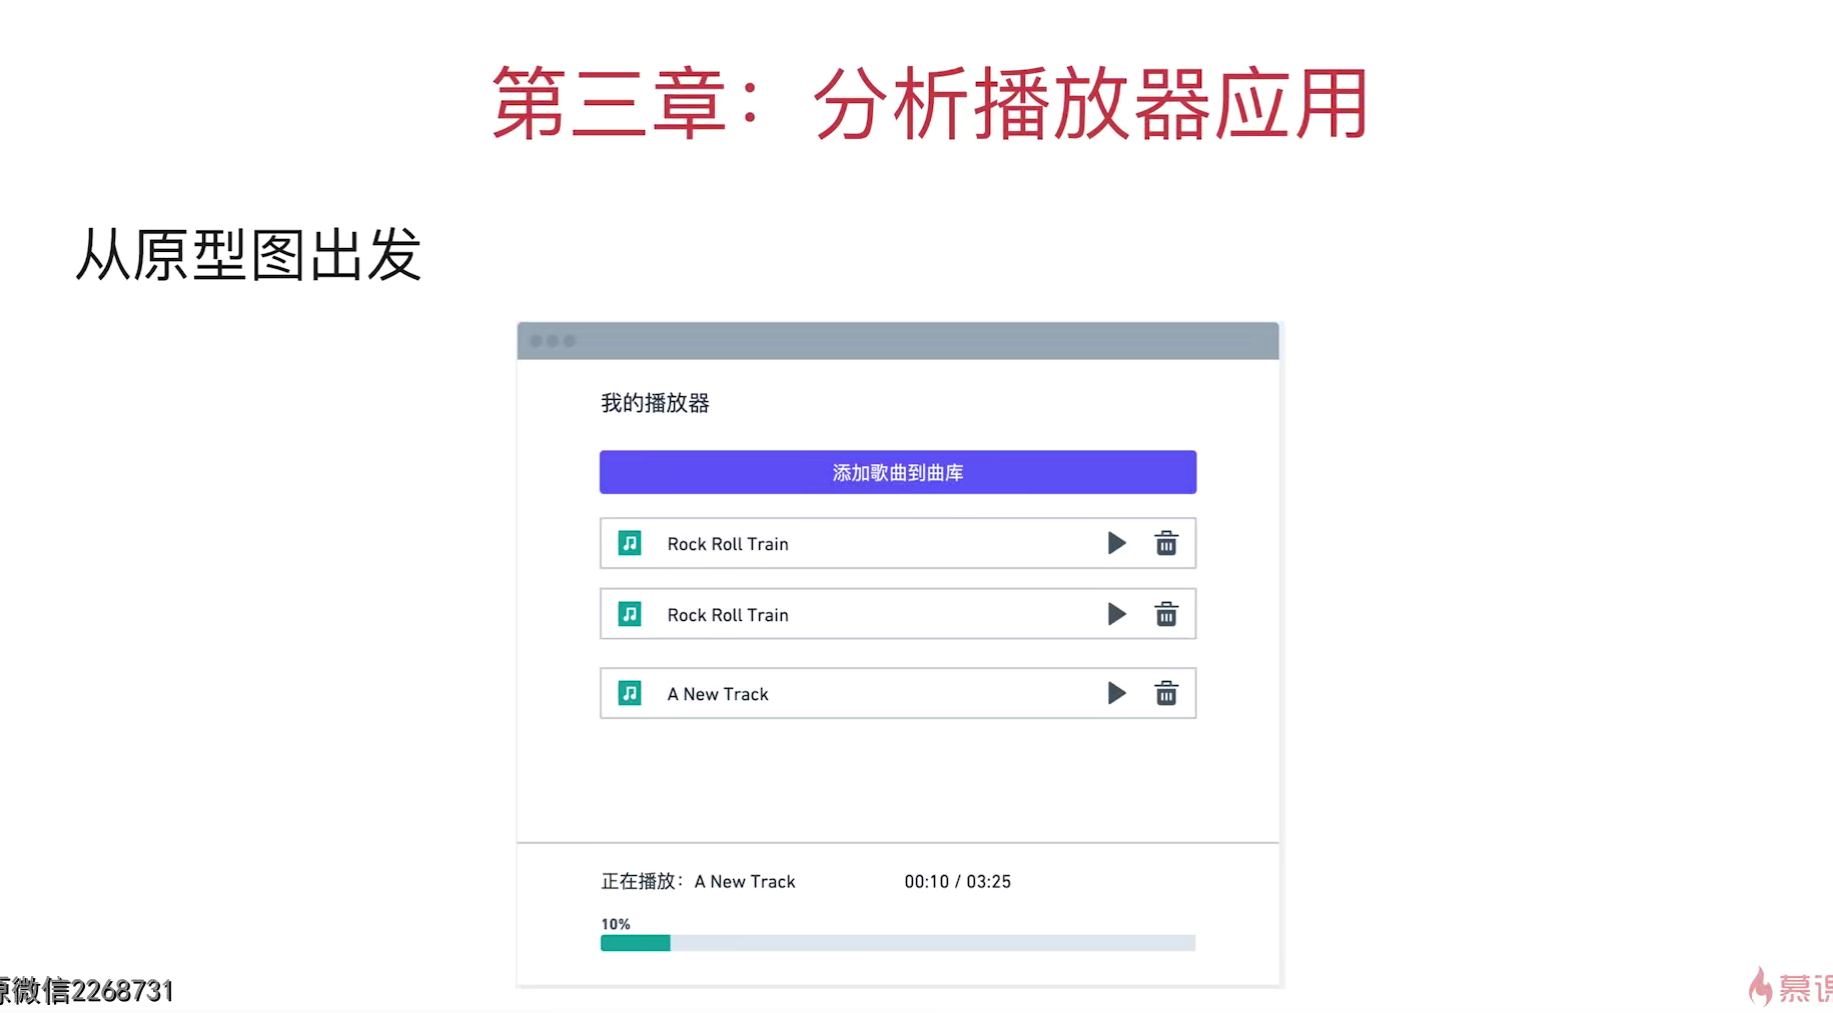Click the 00:10 / 03:25 time display
Image resolution: width=1833 pixels, height=1013 pixels.
(957, 881)
